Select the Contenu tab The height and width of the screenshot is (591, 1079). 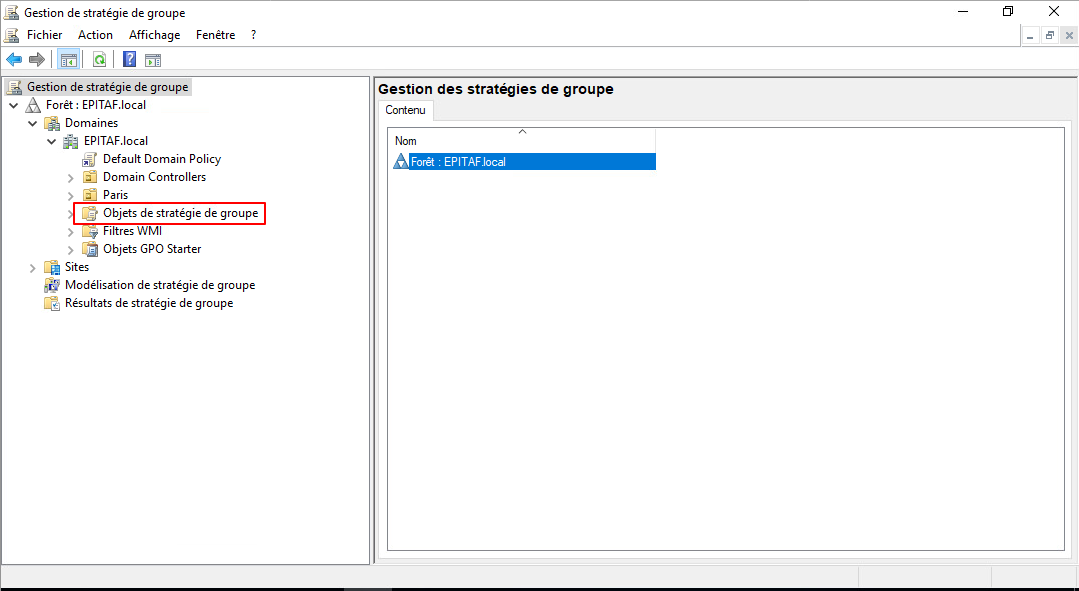(x=405, y=110)
